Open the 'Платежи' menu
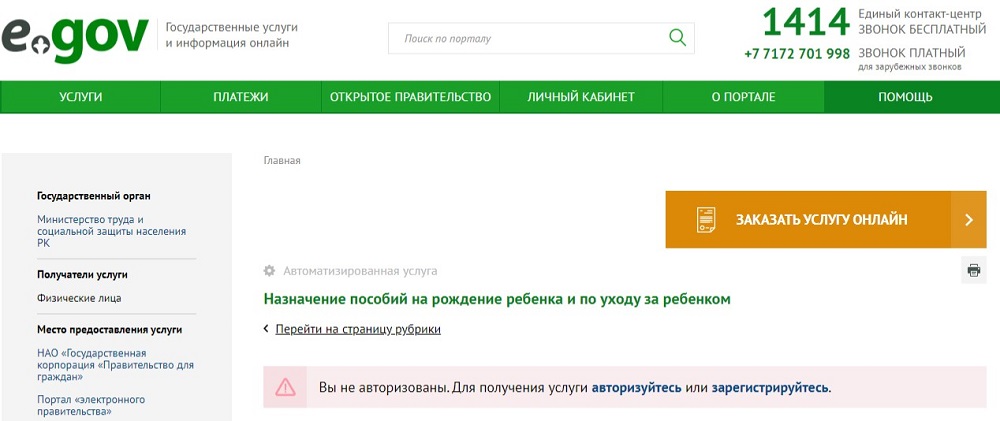The height and width of the screenshot is (421, 1000). [x=241, y=97]
